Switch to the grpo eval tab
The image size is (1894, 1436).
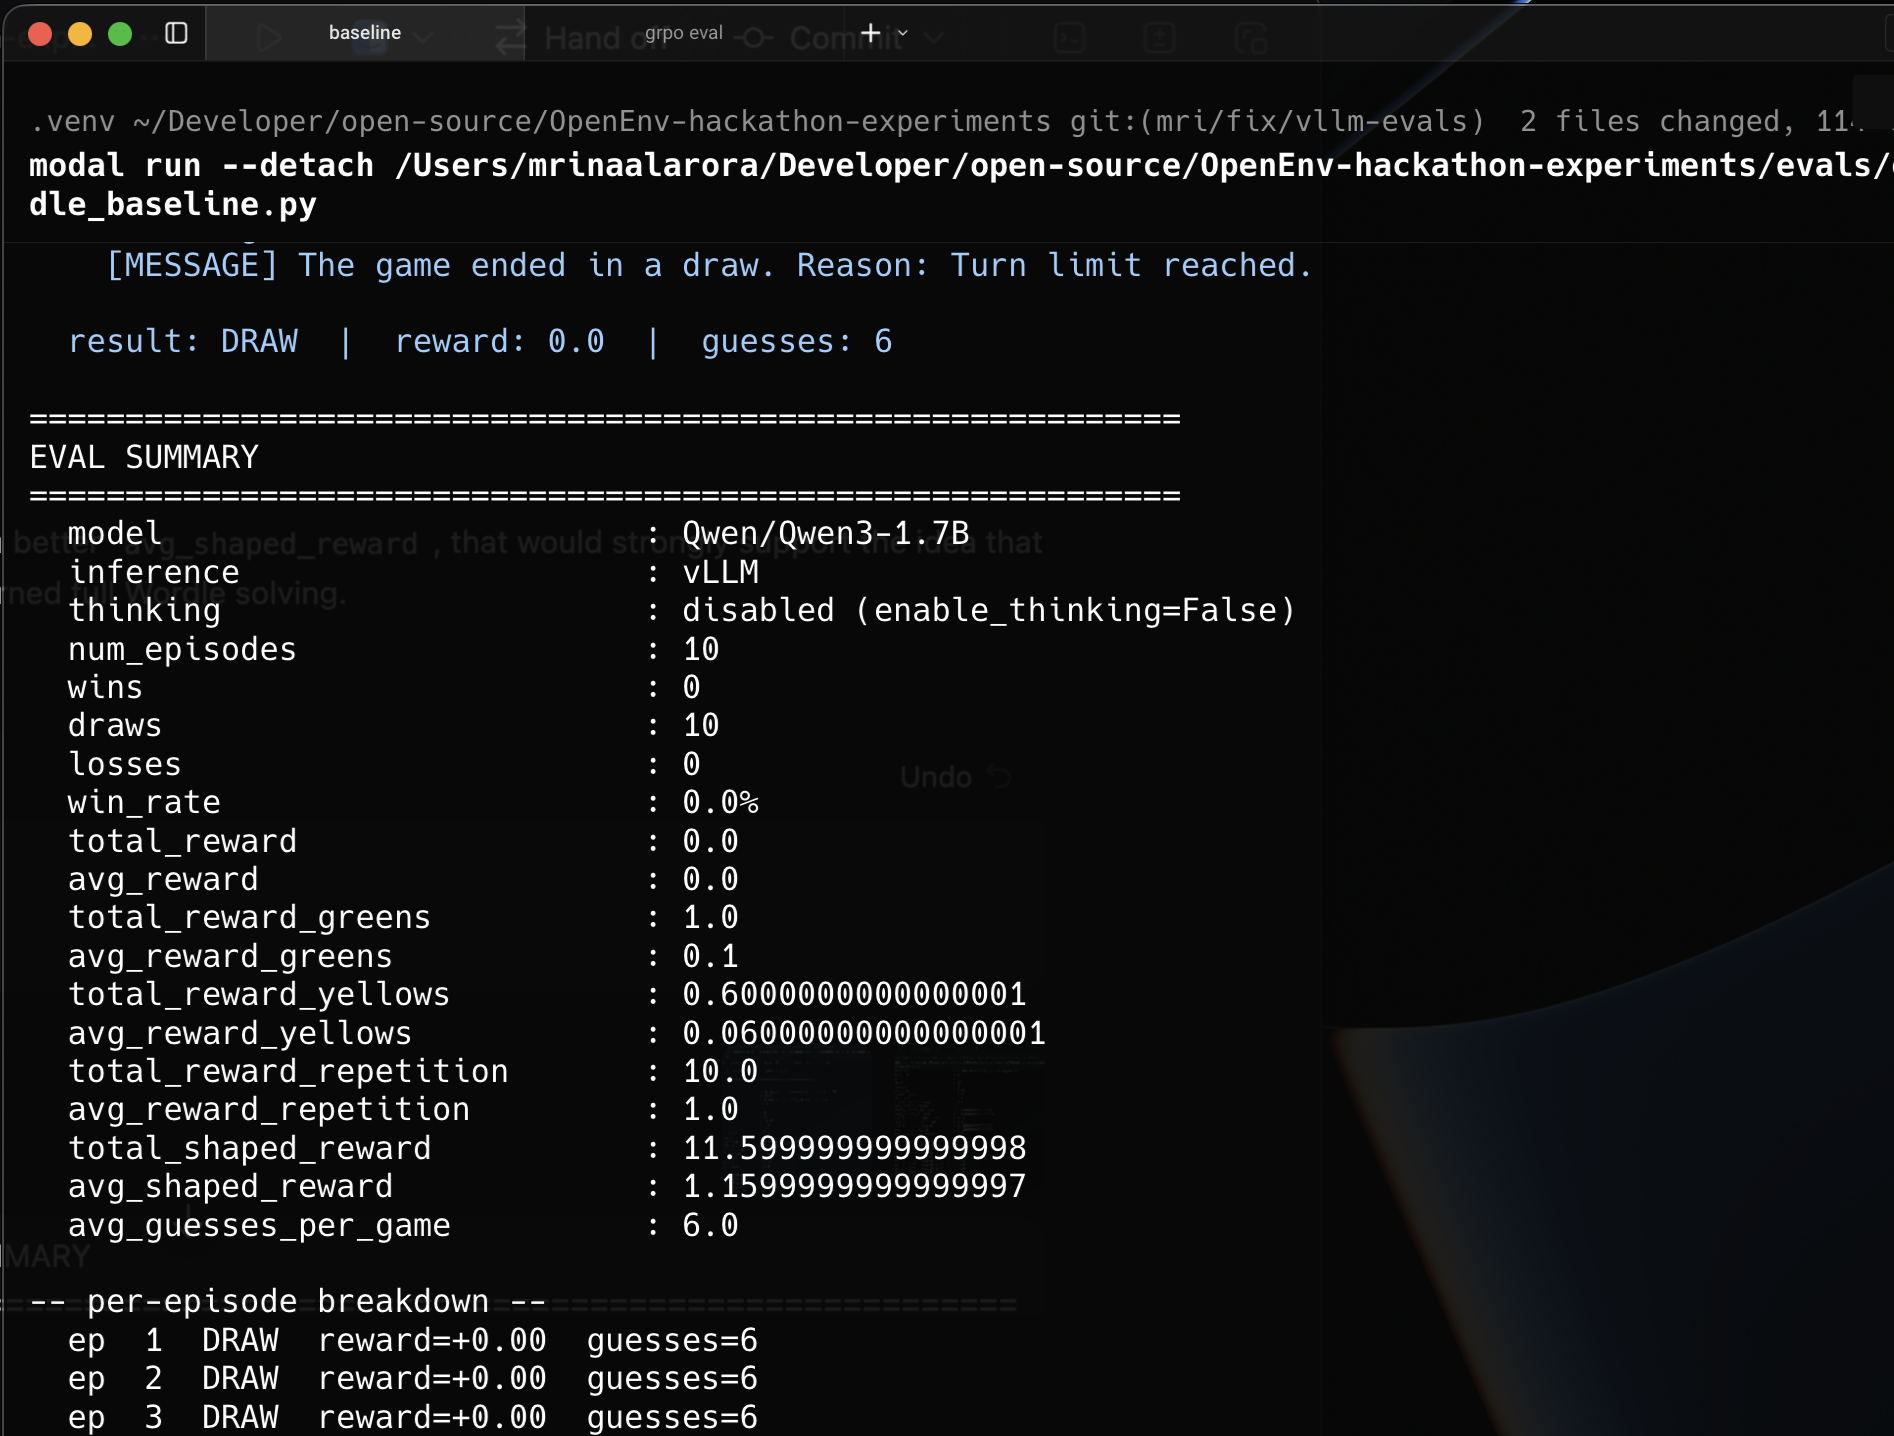point(683,33)
